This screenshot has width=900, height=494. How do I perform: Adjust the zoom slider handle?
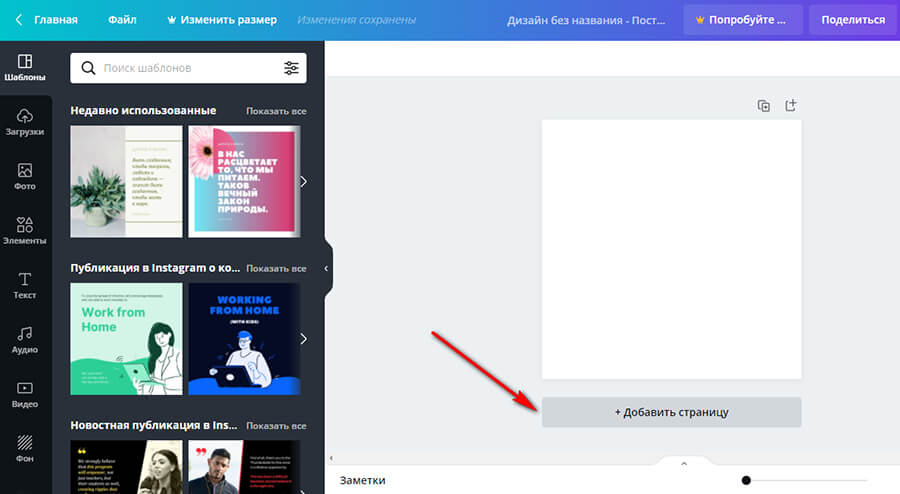tap(745, 481)
